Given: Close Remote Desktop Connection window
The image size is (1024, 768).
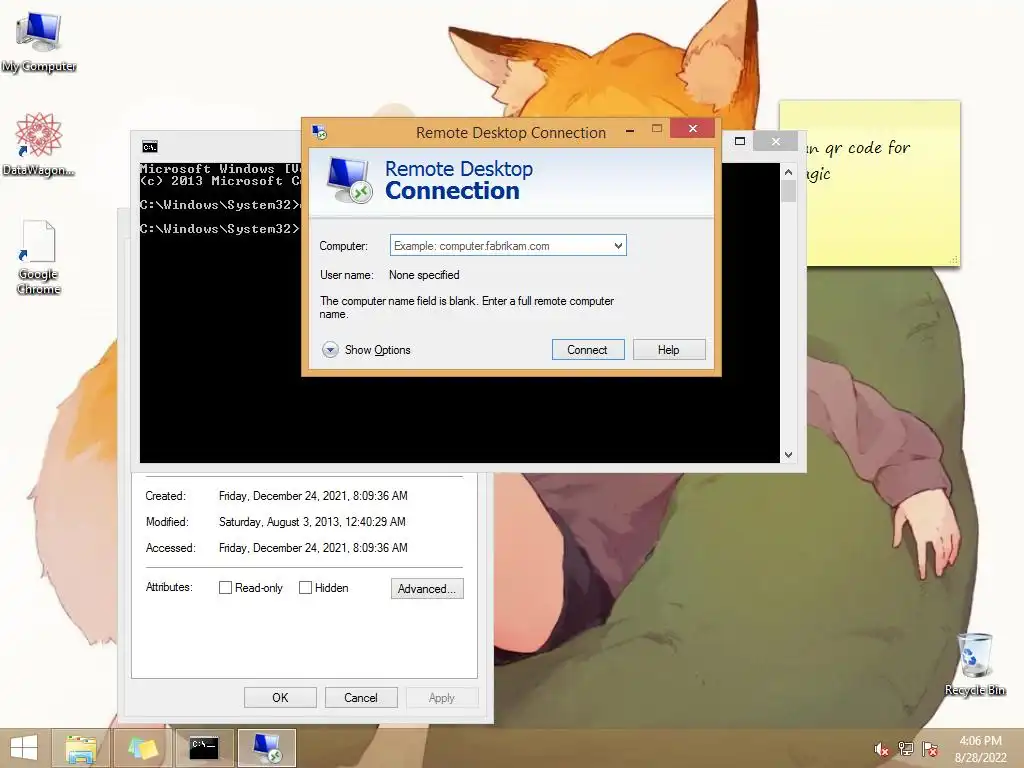Looking at the screenshot, I should coord(693,129).
